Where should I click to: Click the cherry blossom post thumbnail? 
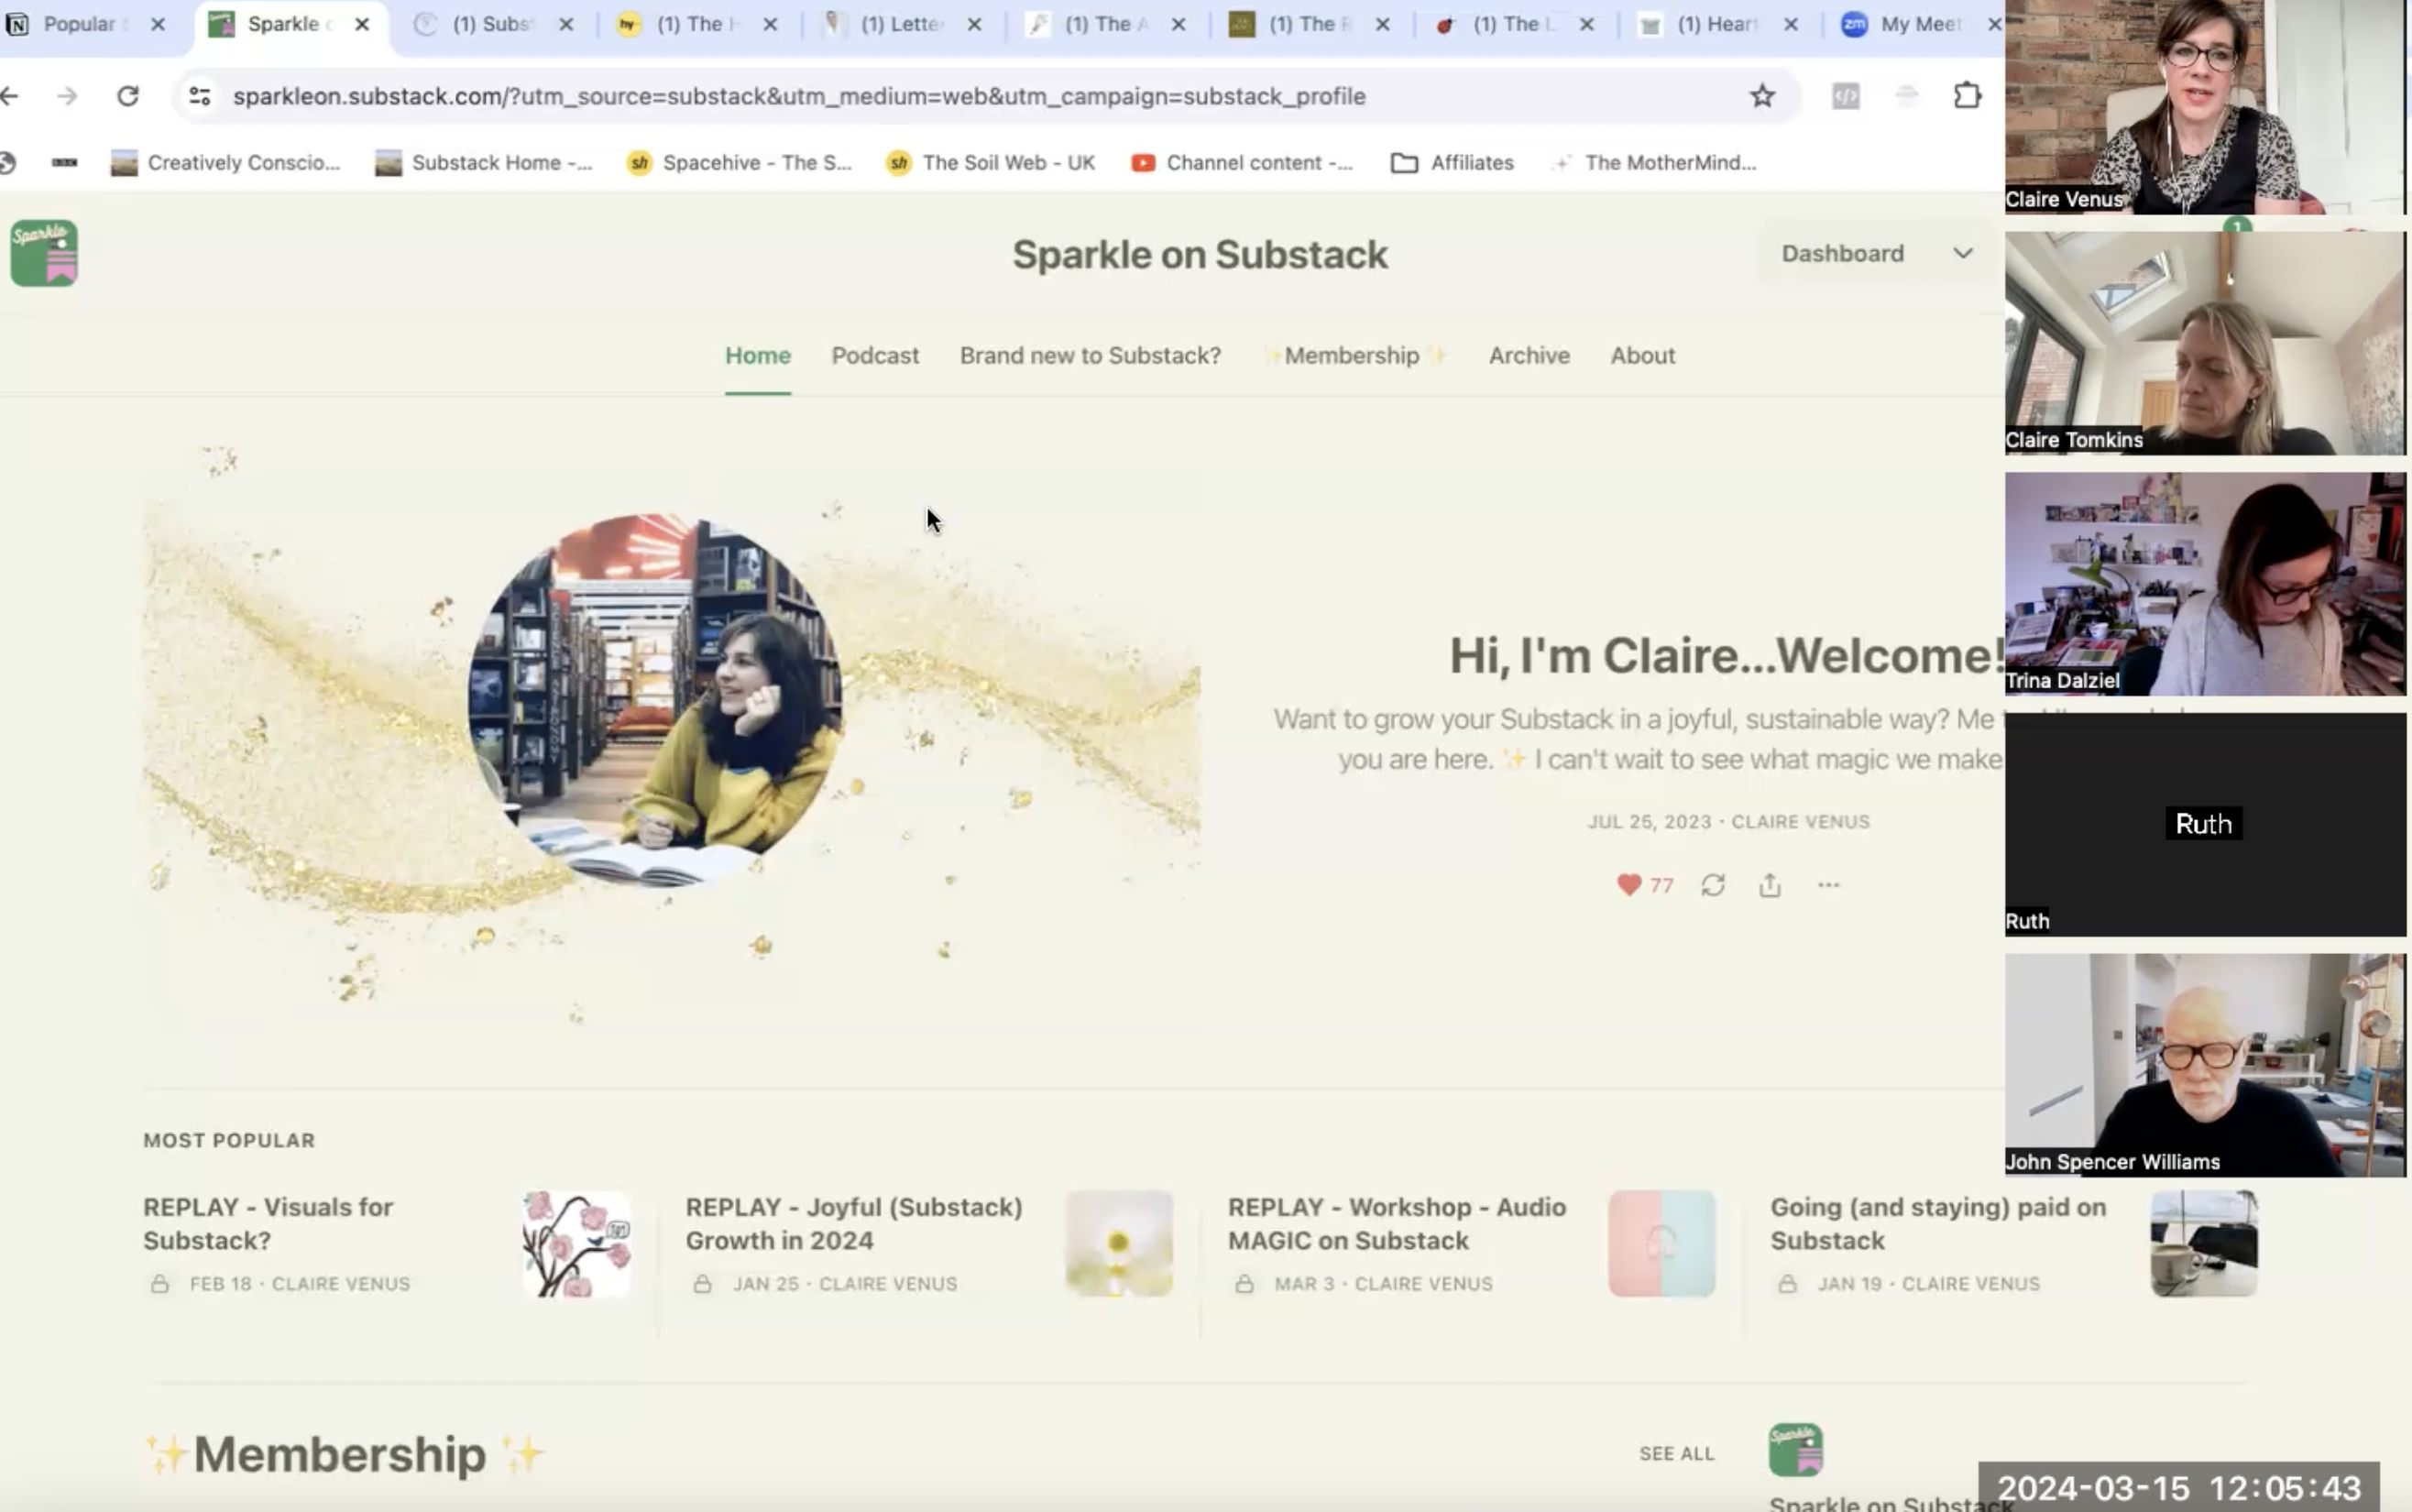576,1243
